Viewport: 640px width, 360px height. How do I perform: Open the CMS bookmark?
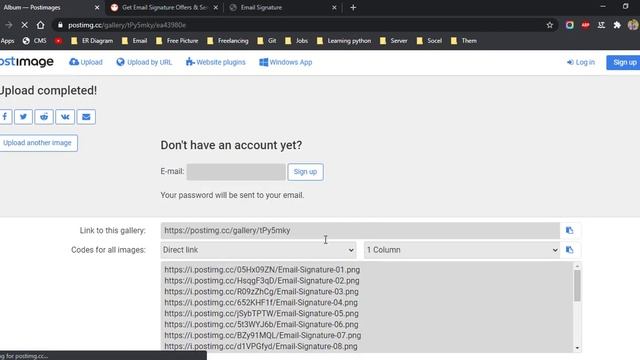pos(34,41)
